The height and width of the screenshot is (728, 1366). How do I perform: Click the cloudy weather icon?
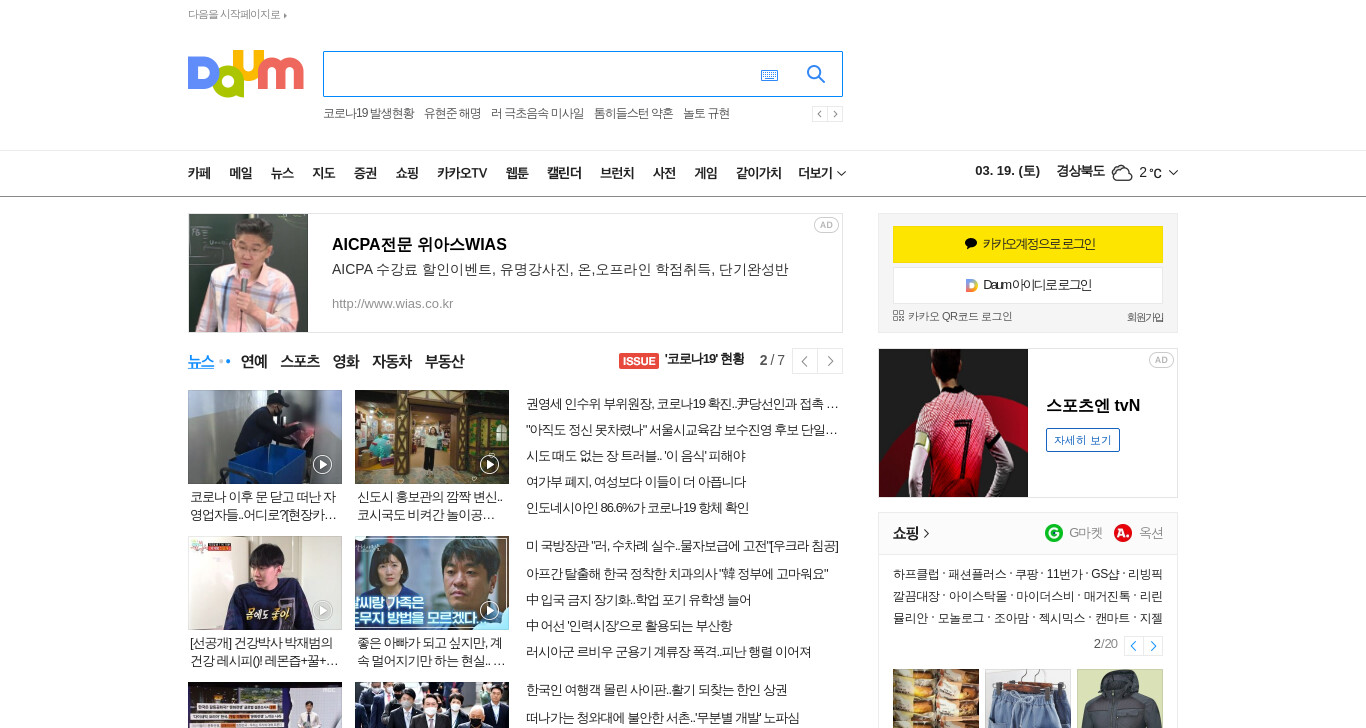pos(1122,173)
